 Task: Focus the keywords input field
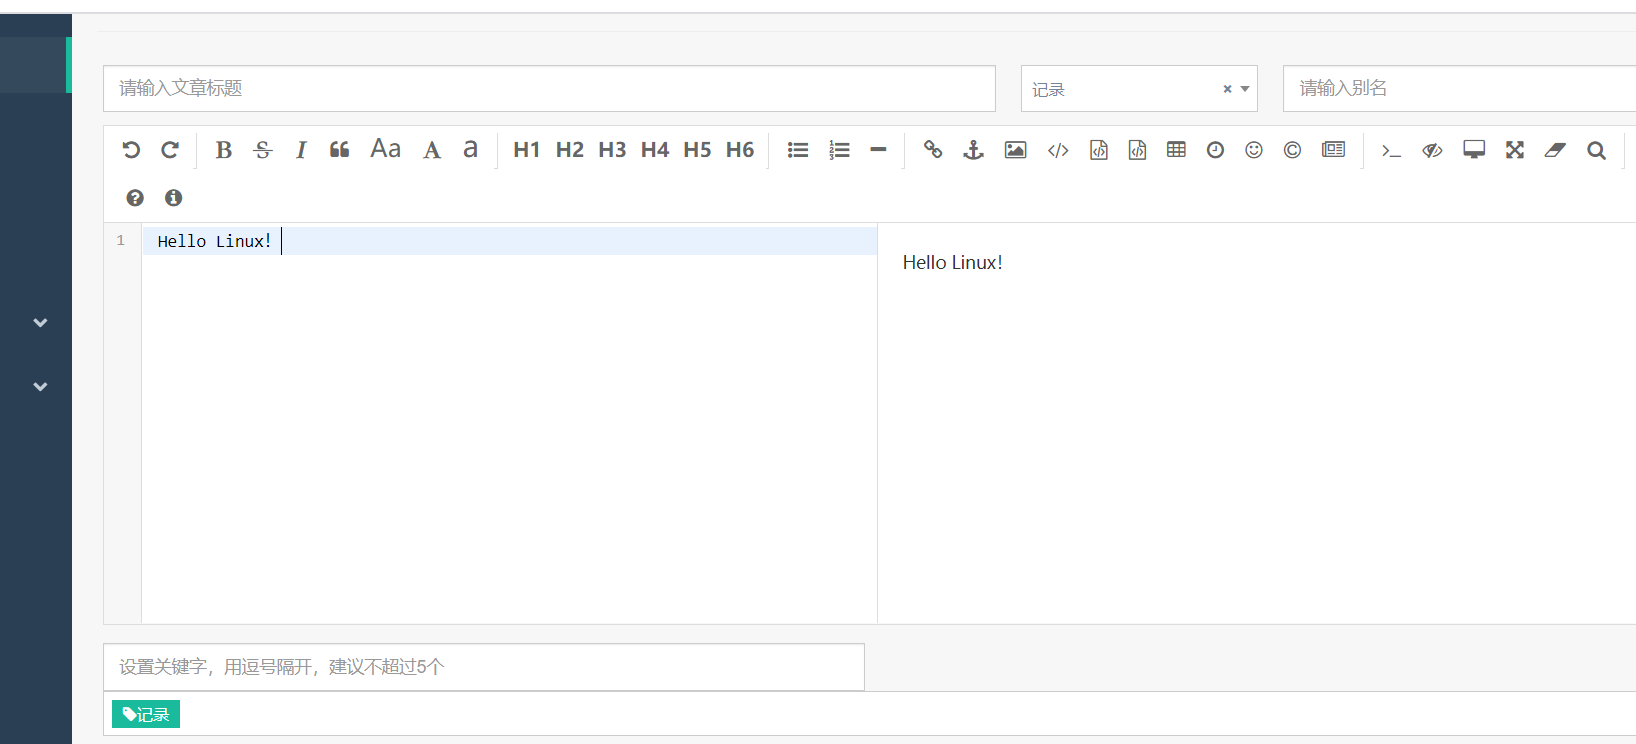pyautogui.click(x=484, y=667)
